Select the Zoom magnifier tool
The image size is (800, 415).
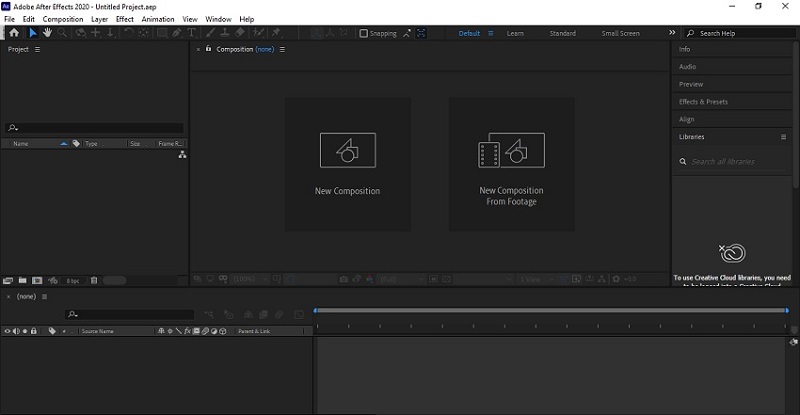coord(62,33)
